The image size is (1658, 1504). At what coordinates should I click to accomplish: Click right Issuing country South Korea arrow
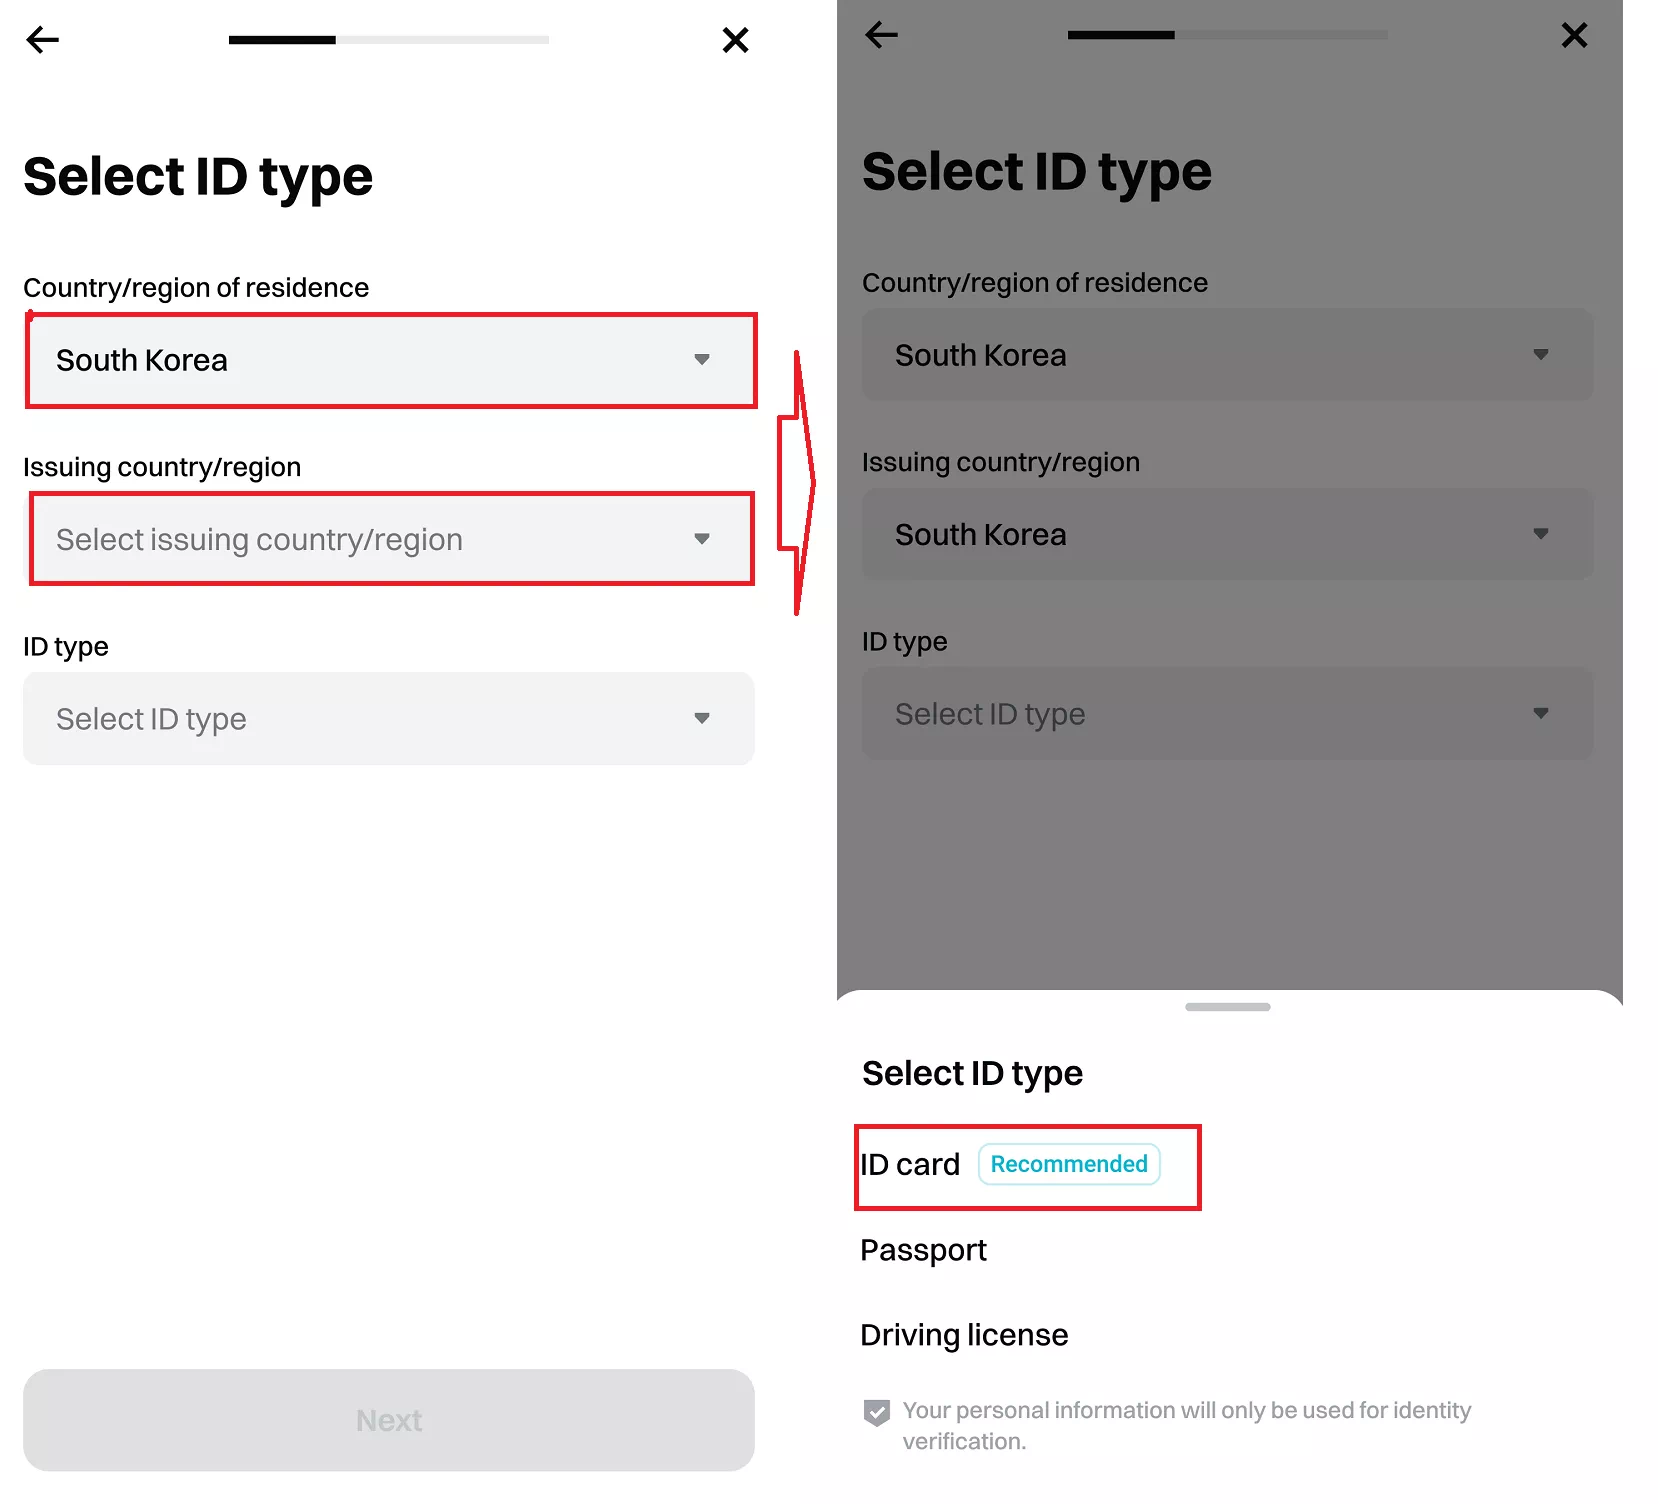pos(1540,534)
